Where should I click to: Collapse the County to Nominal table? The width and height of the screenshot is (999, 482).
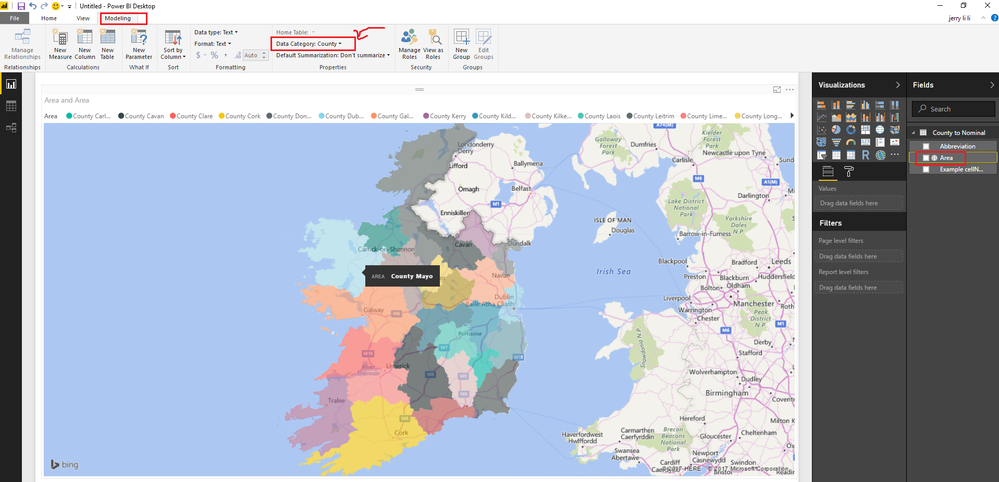click(x=915, y=132)
